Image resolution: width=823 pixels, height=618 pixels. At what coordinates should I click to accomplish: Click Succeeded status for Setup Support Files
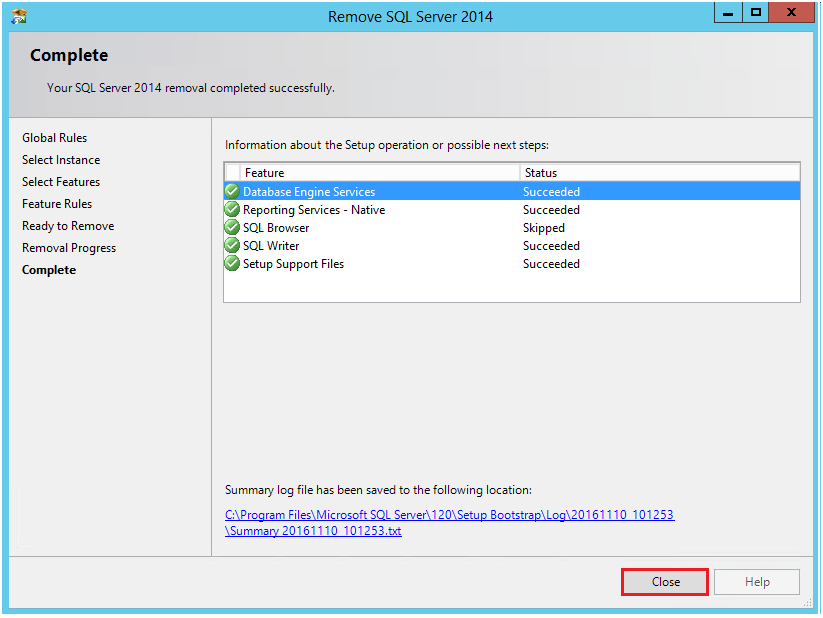point(551,264)
